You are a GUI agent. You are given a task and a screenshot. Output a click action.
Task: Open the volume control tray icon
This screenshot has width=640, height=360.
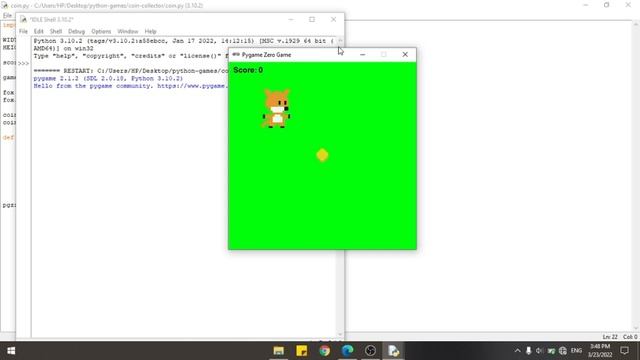point(539,351)
